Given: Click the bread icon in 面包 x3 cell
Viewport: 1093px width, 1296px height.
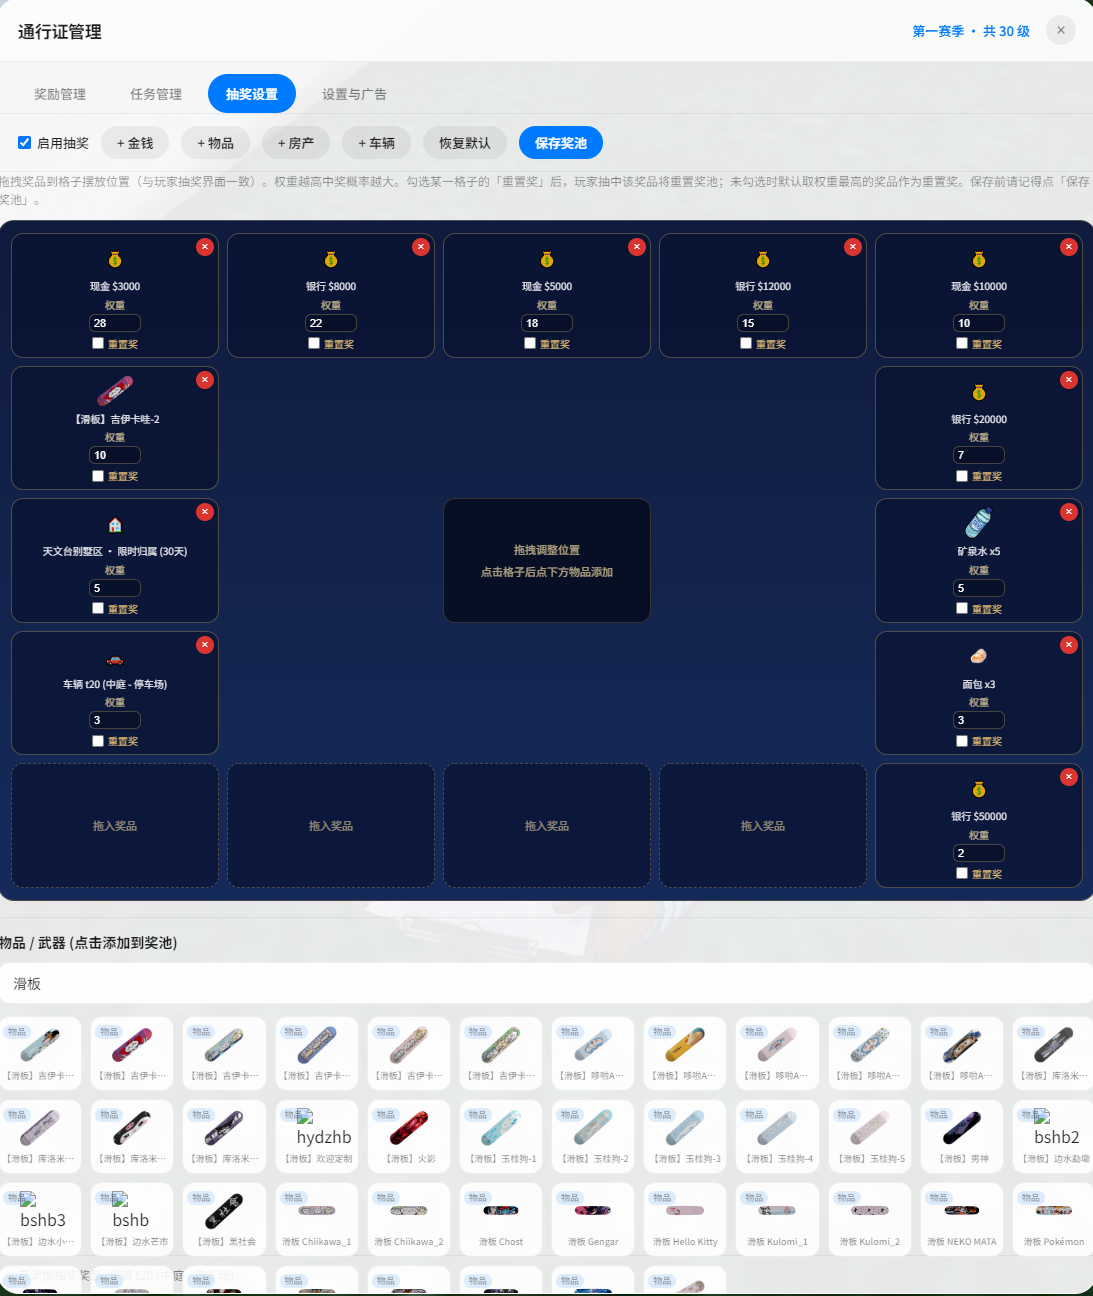Looking at the screenshot, I should [x=979, y=656].
